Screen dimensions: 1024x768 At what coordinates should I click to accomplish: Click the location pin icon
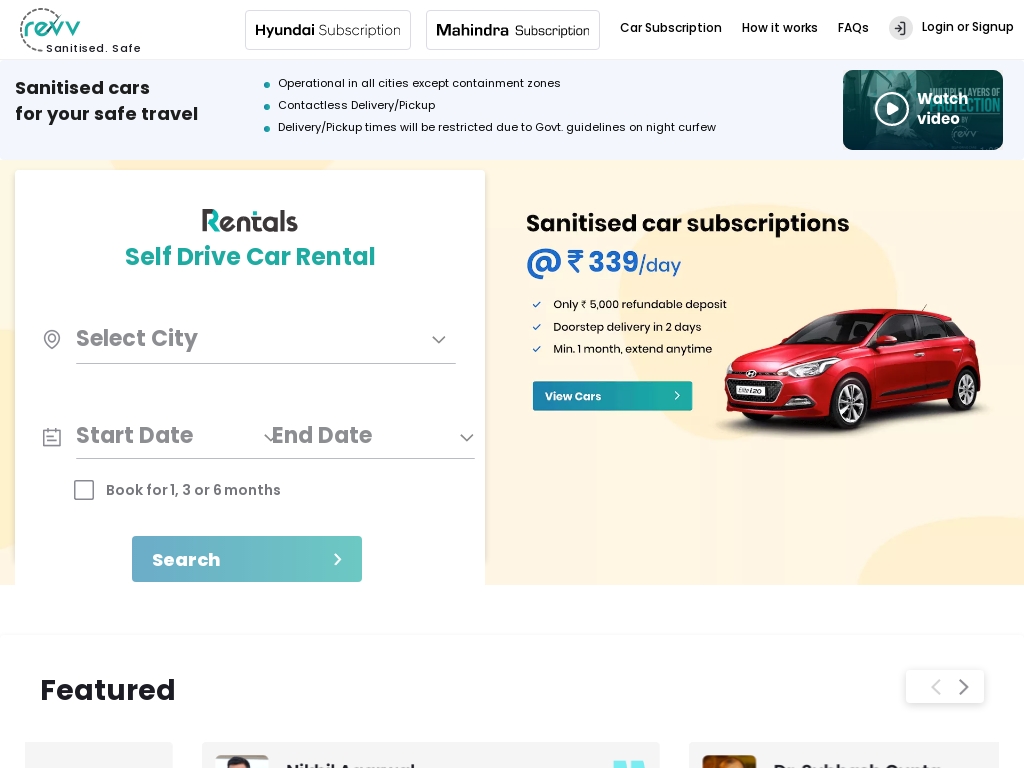52,340
